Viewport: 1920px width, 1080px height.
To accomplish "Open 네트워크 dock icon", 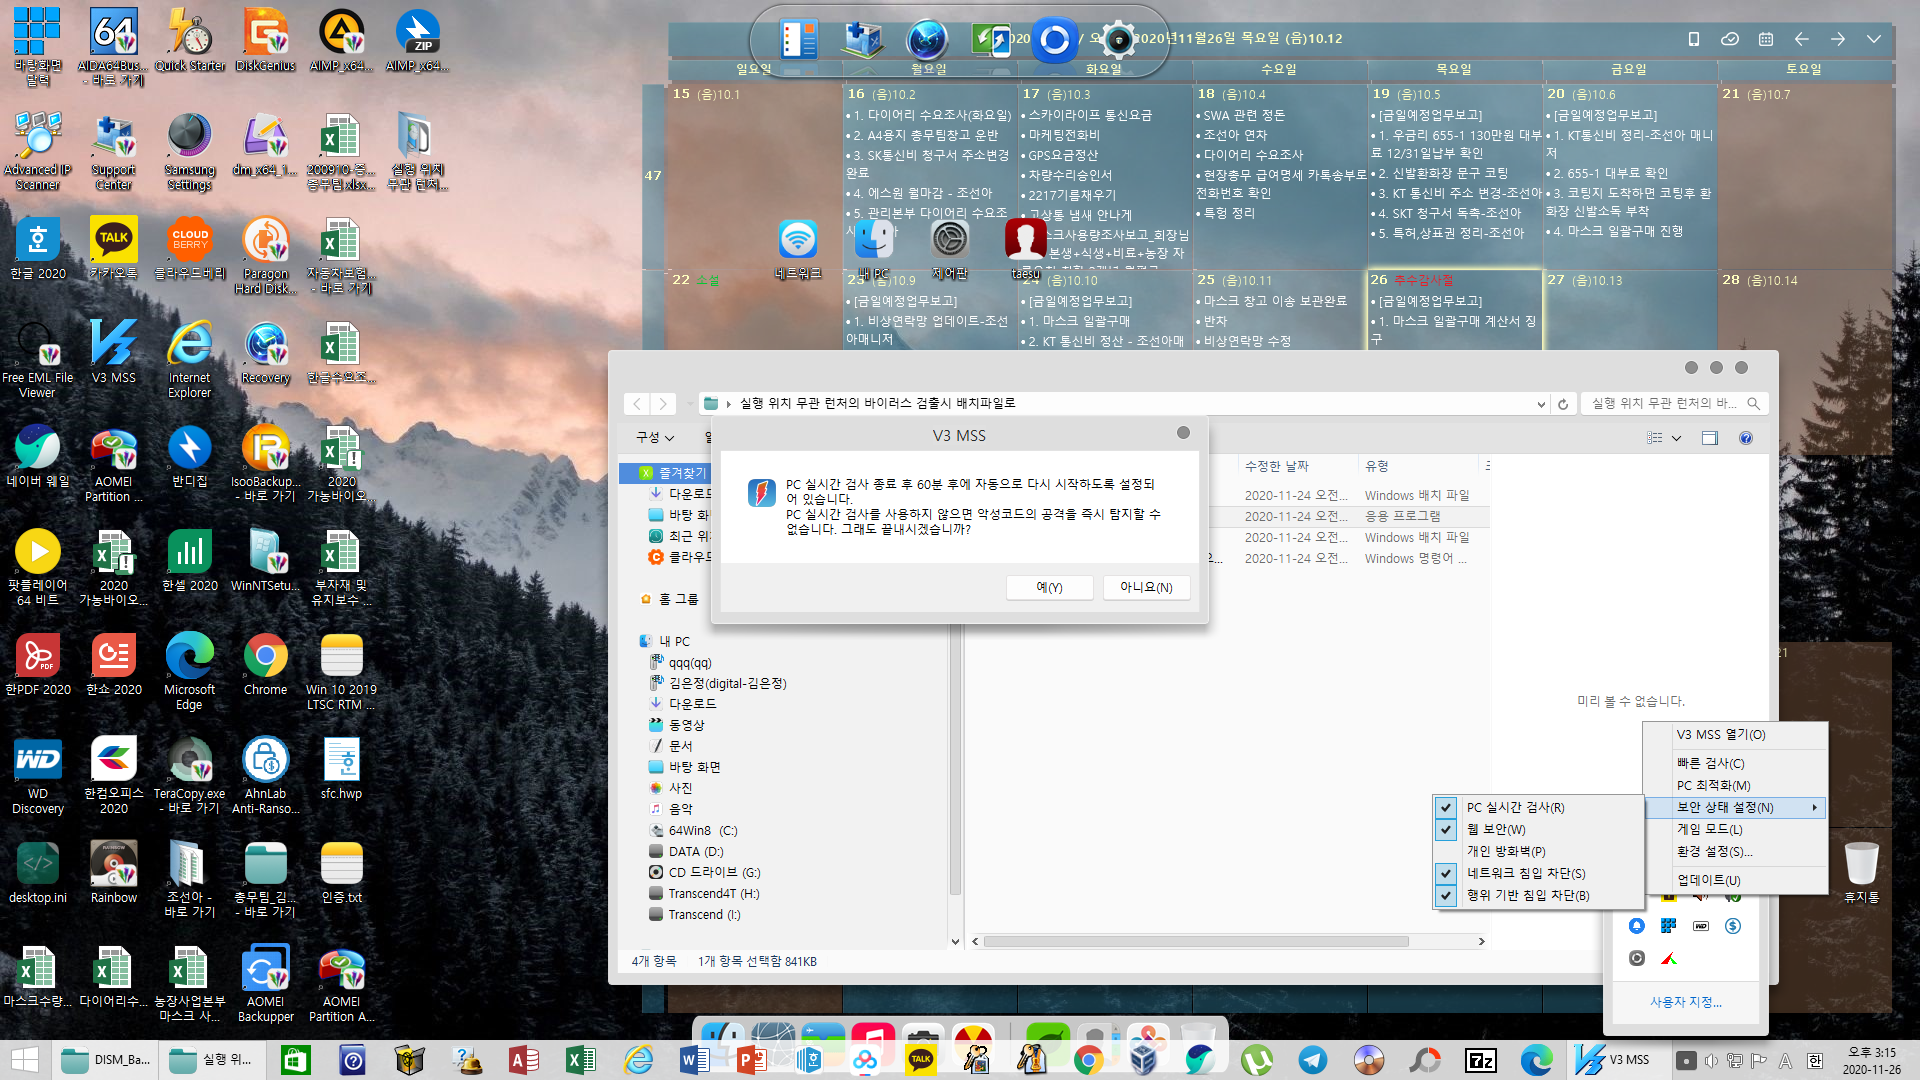I will [x=798, y=248].
